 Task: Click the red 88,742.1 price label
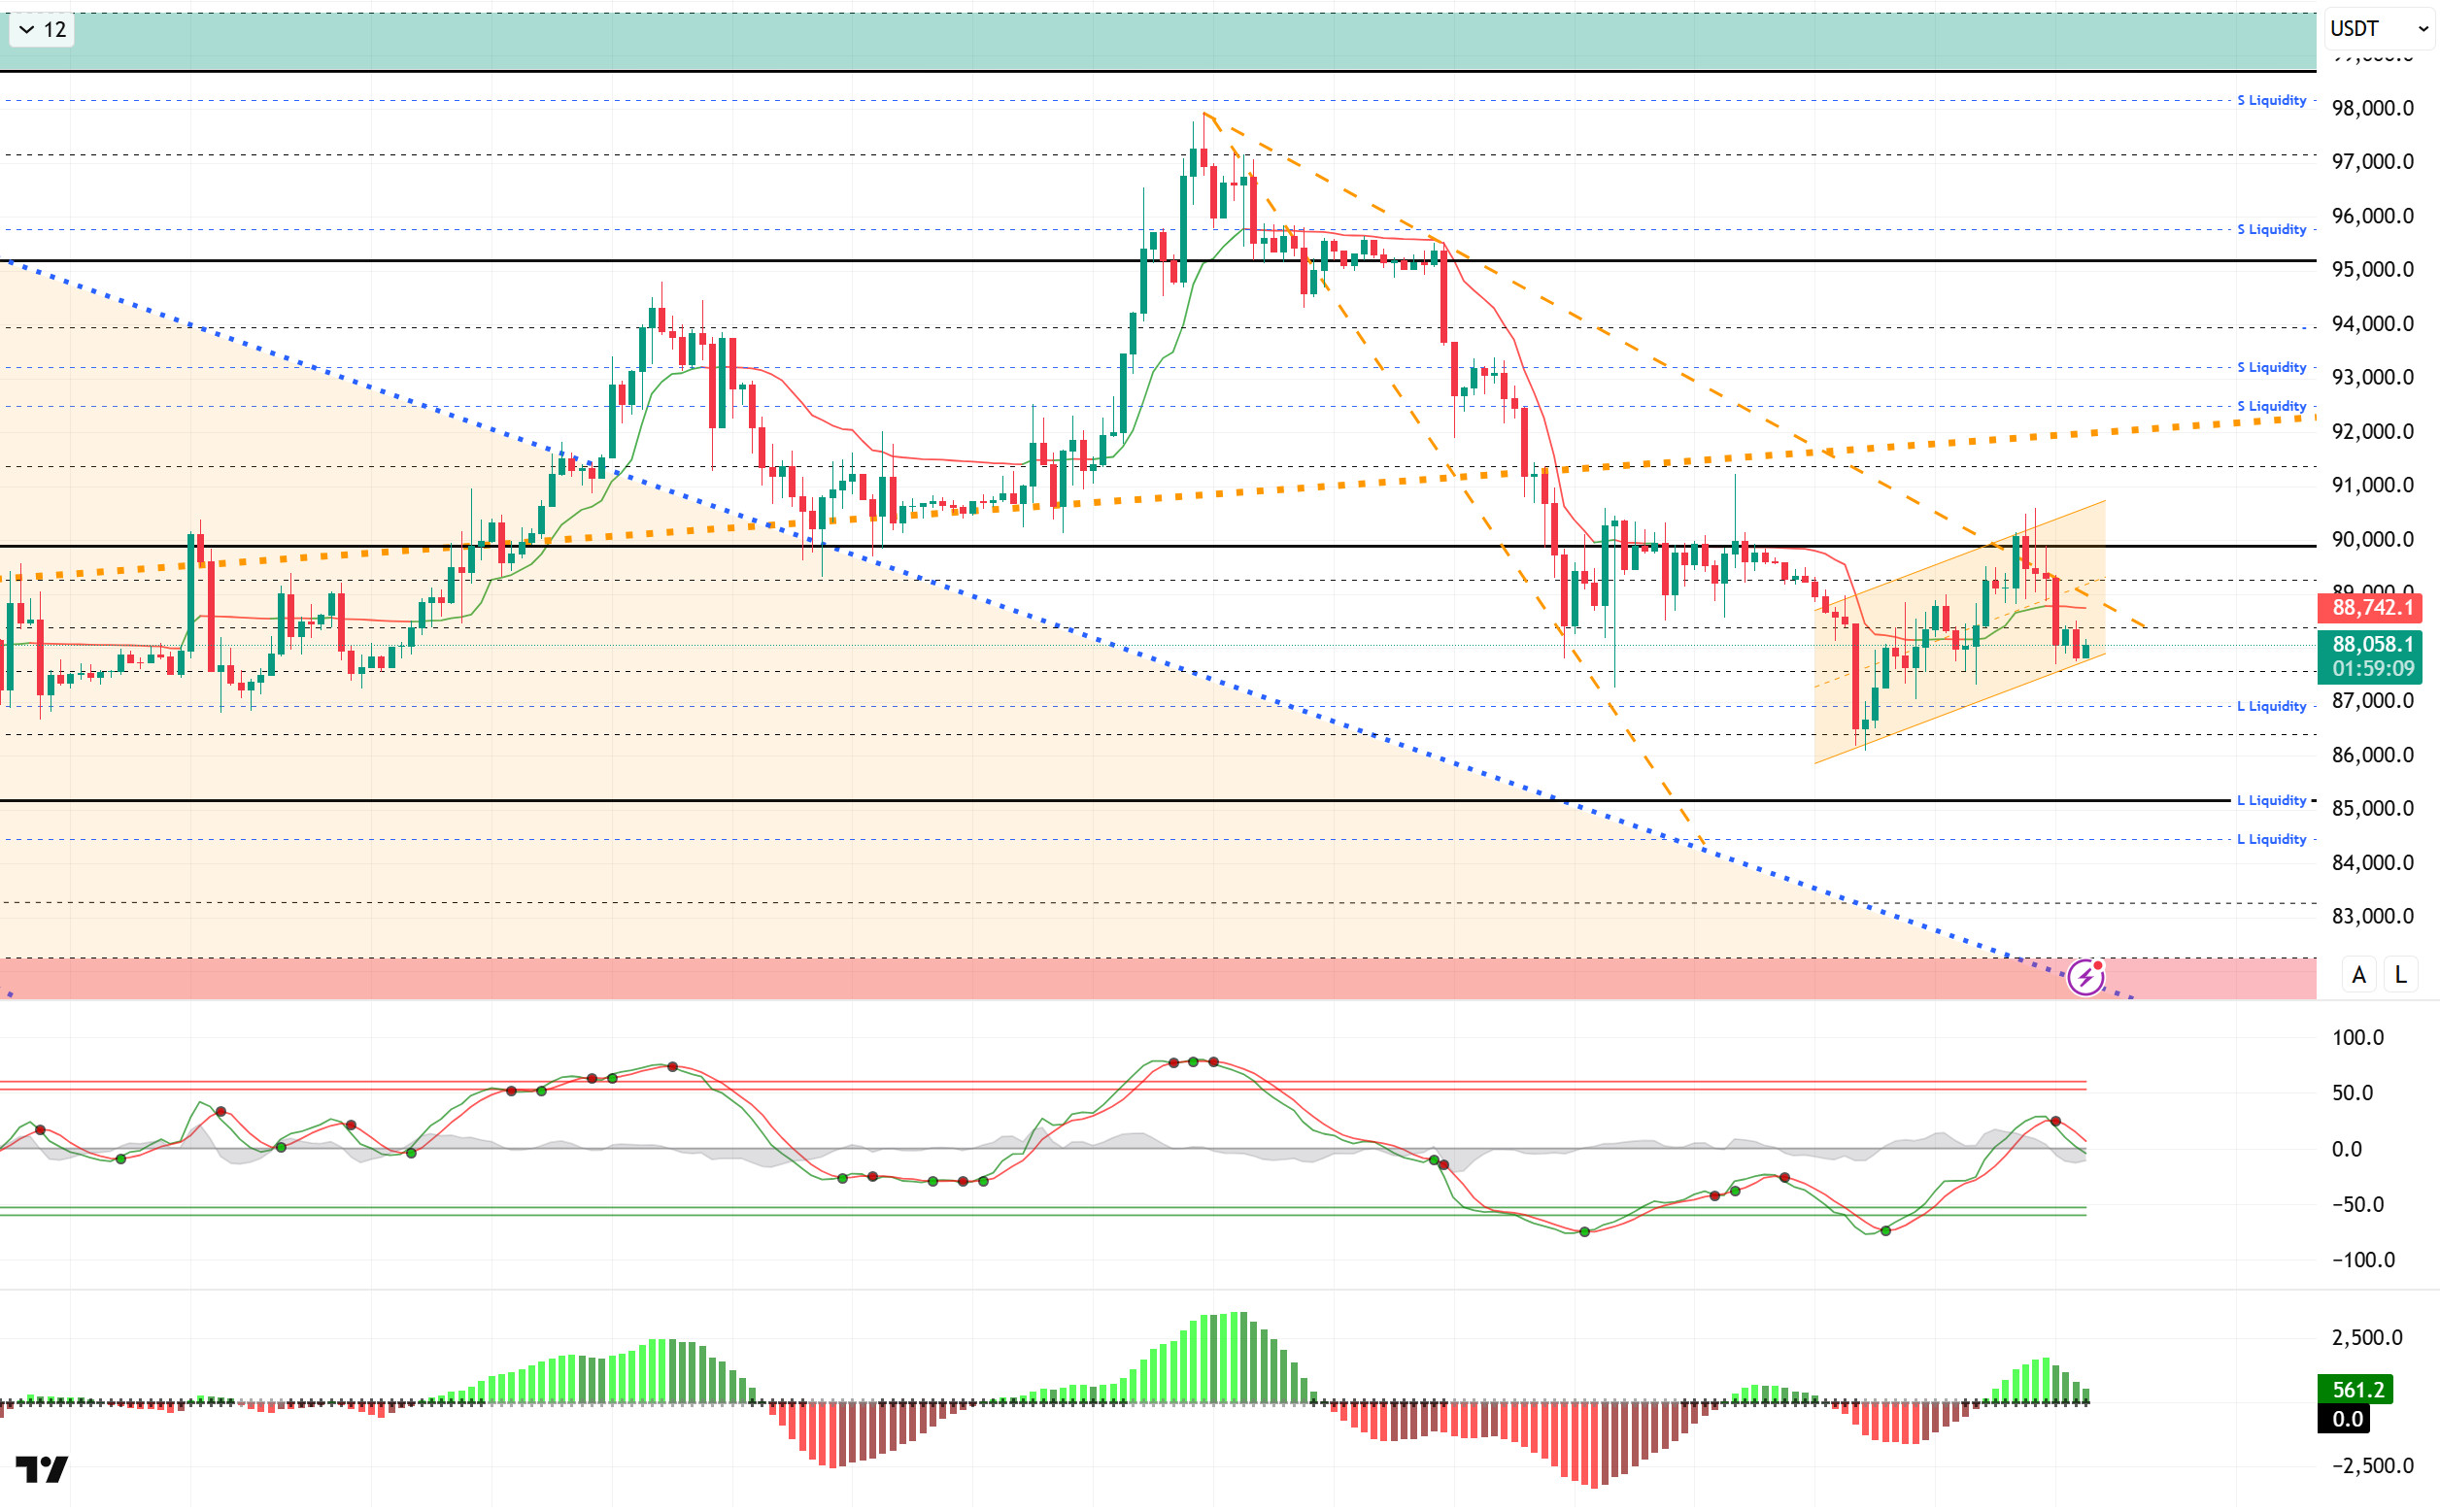pyautogui.click(x=2371, y=608)
